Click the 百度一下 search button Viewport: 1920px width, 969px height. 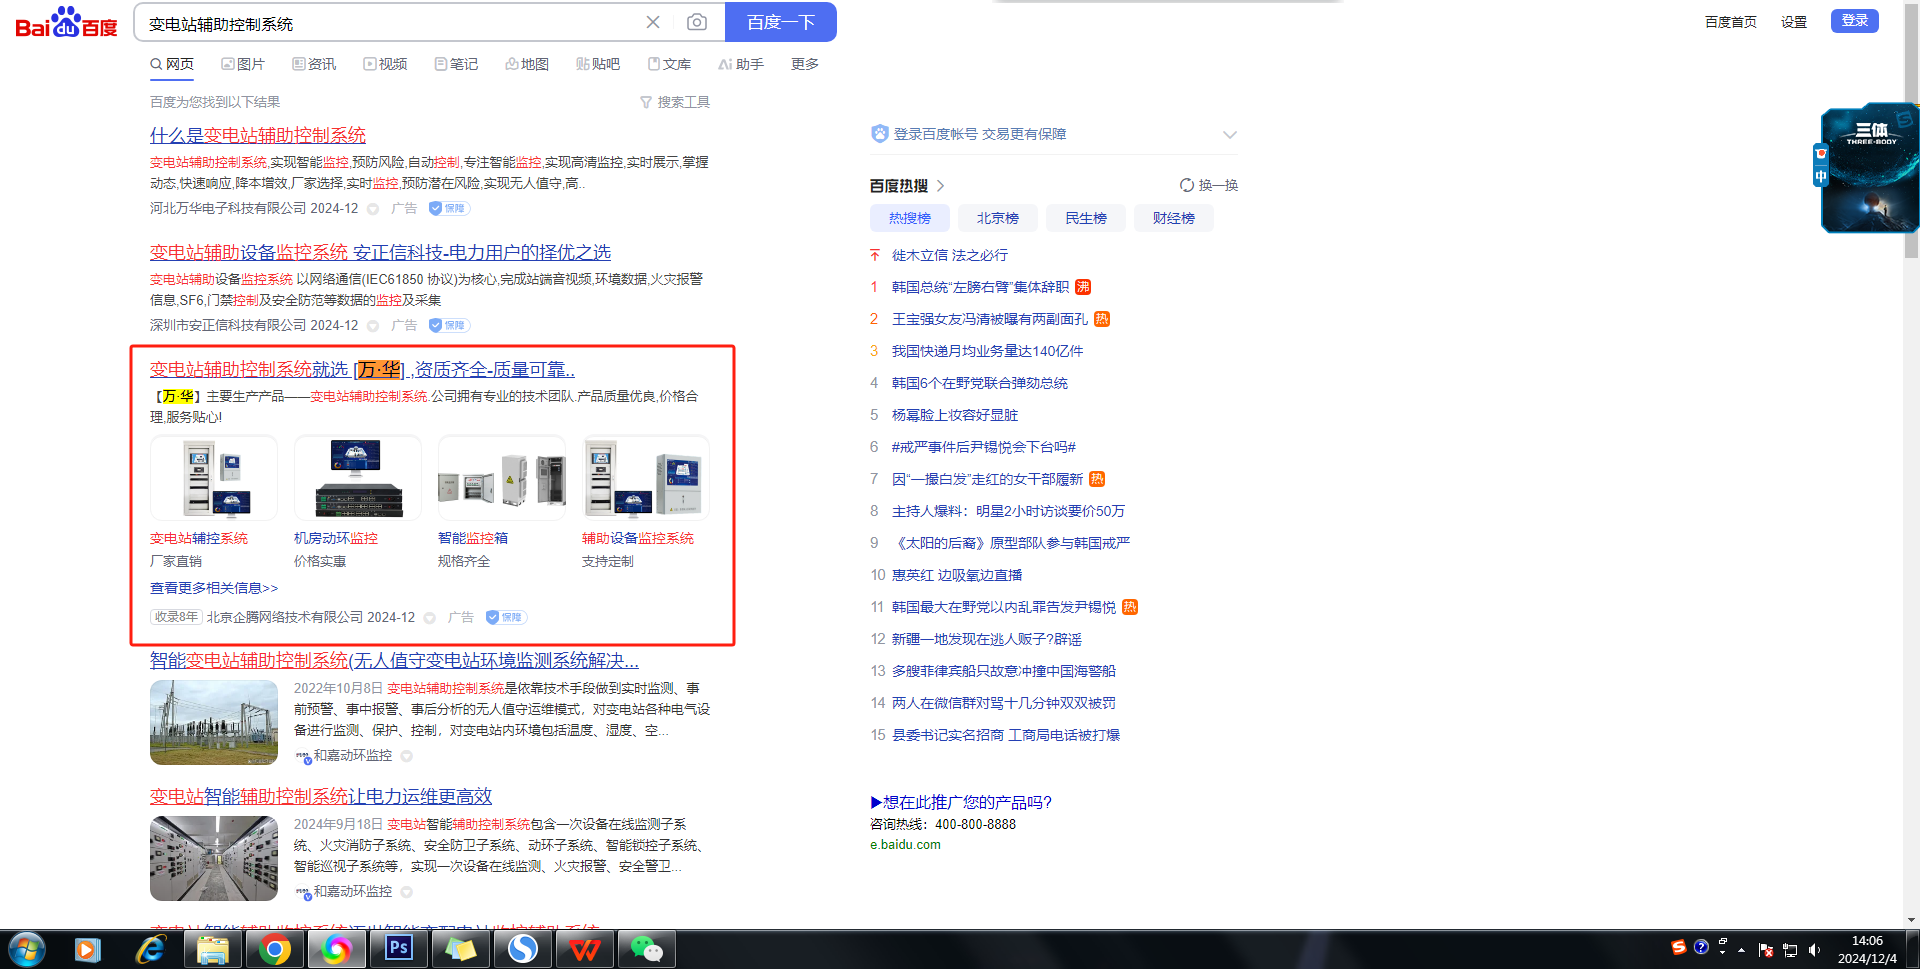tap(780, 22)
